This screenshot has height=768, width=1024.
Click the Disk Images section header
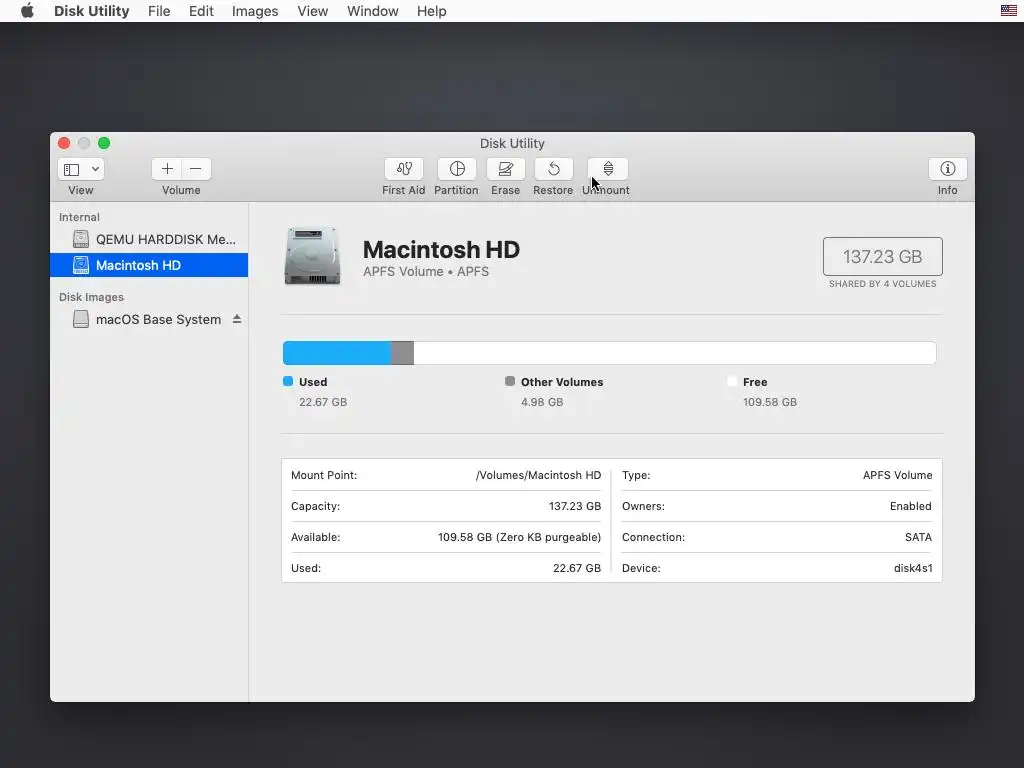pos(91,297)
